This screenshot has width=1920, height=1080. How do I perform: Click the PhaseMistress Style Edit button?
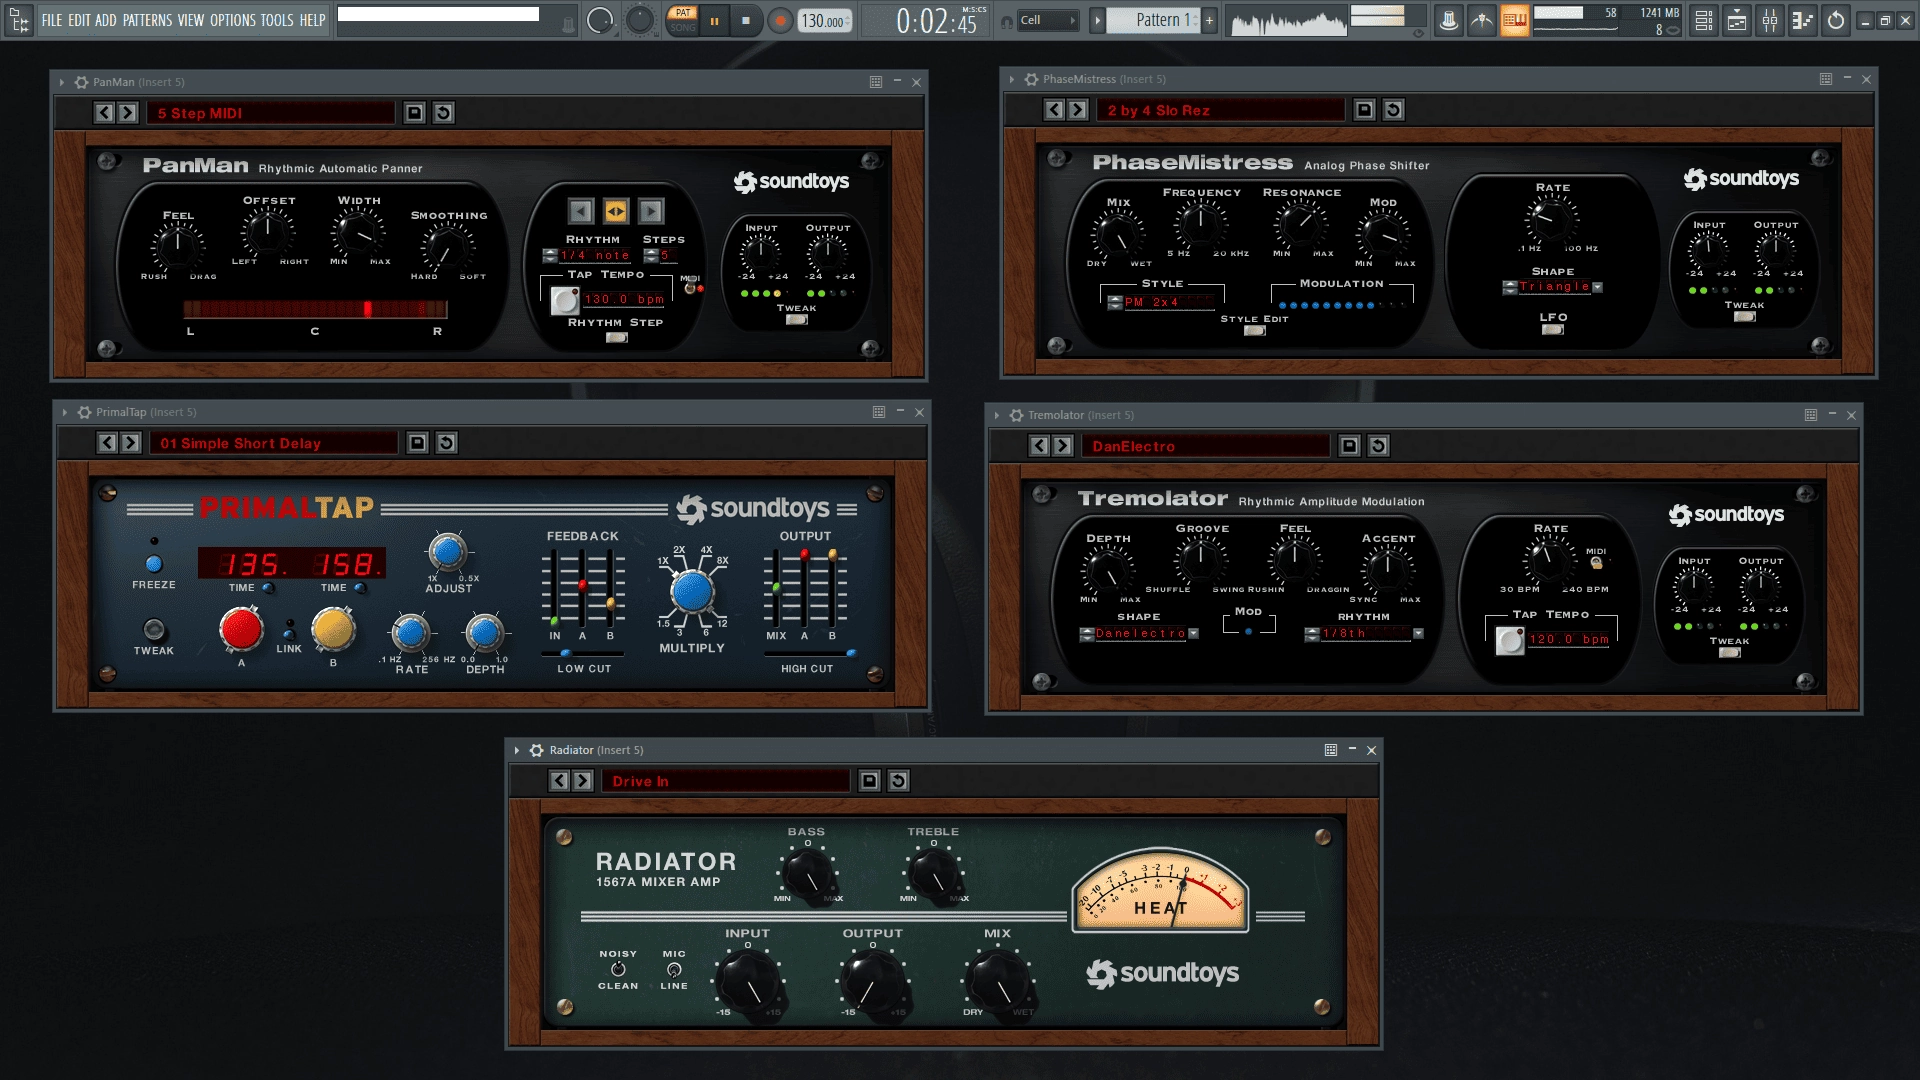pos(1254,331)
